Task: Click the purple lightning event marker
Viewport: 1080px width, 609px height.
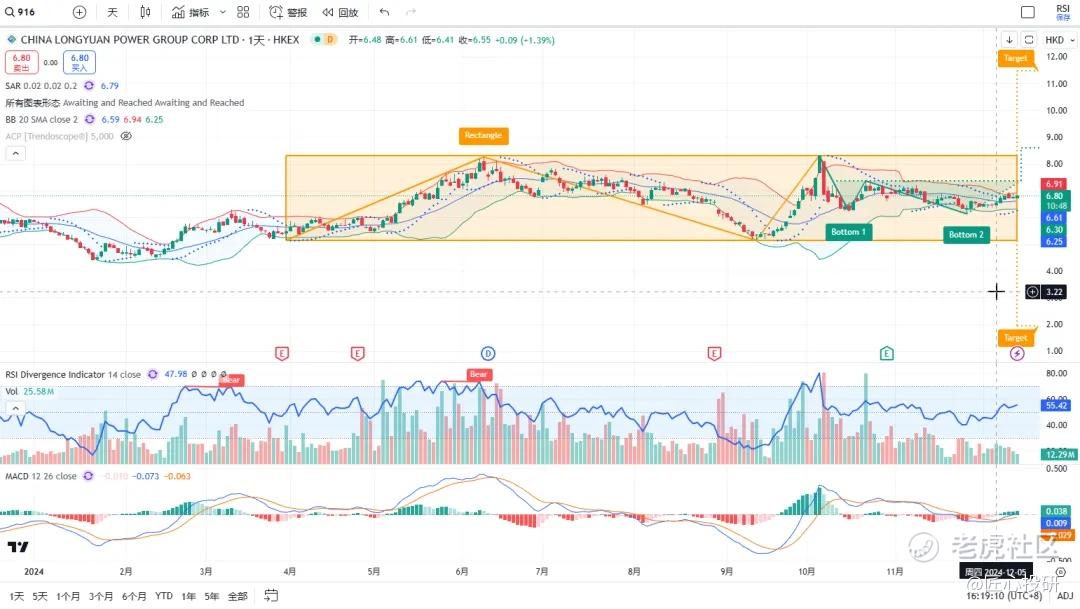Action: [x=1017, y=353]
